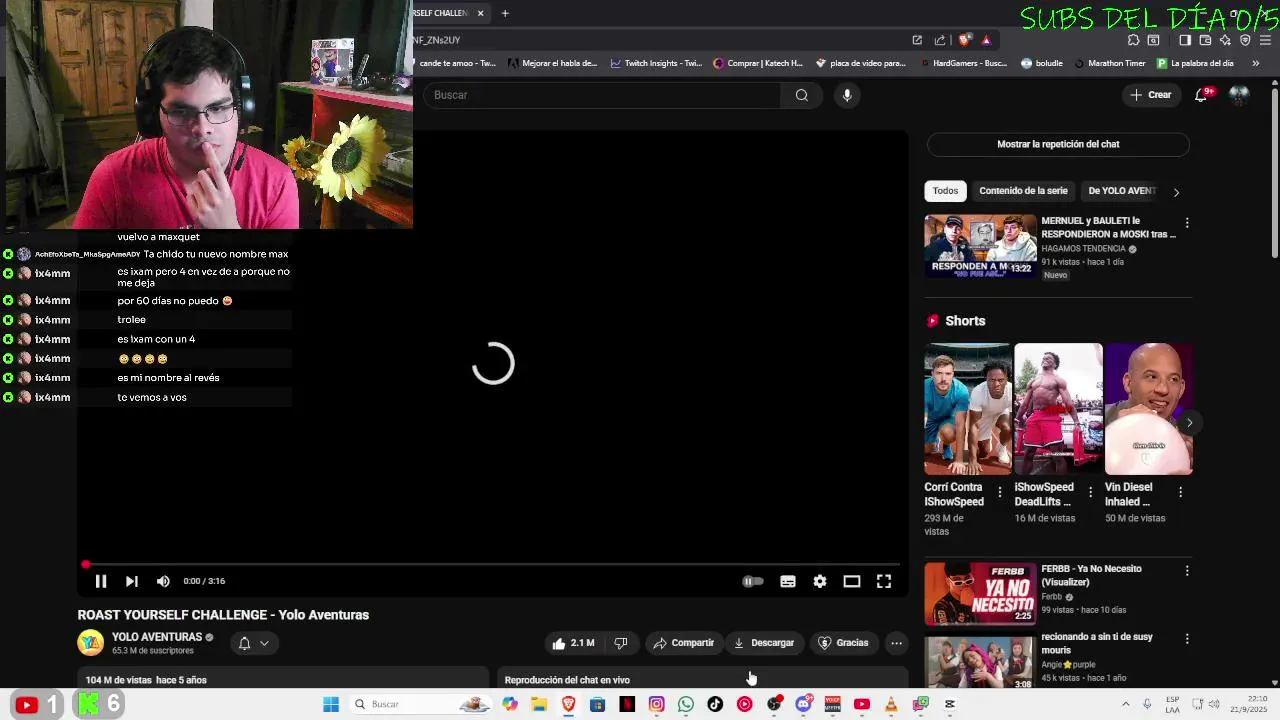Open options for recionando a sin ti video
Viewport: 1280px width, 720px height.
pyautogui.click(x=1187, y=639)
